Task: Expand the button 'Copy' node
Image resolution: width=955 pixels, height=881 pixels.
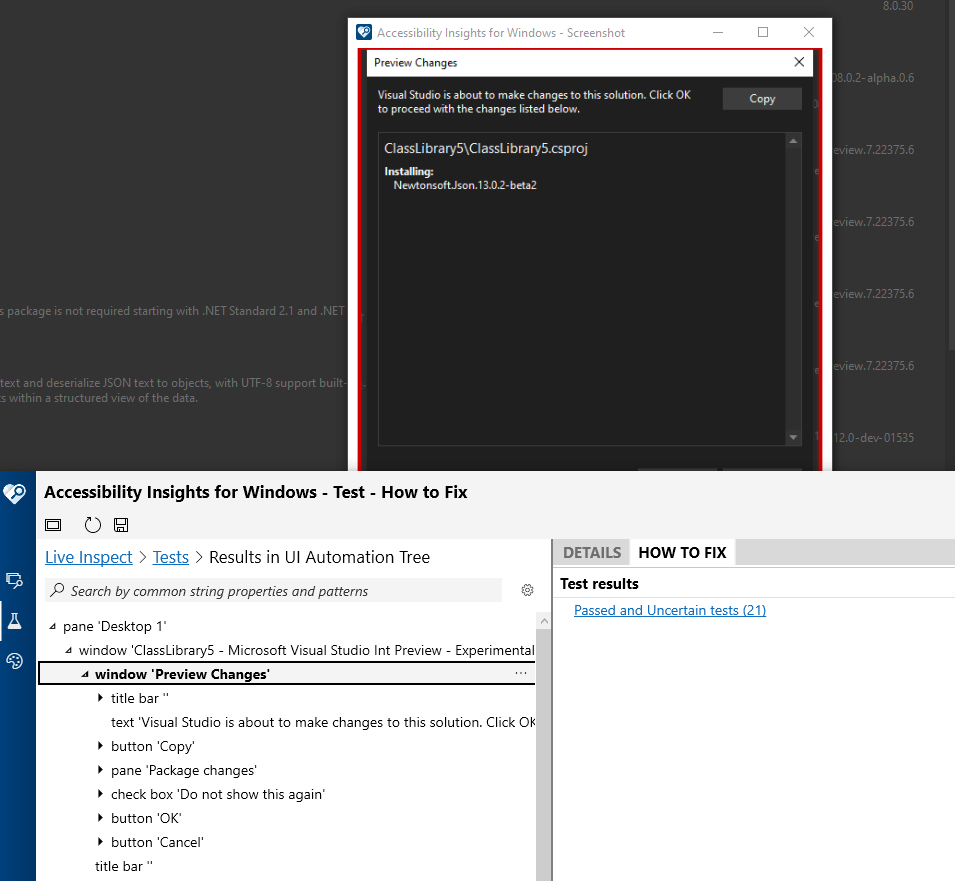Action: [100, 746]
